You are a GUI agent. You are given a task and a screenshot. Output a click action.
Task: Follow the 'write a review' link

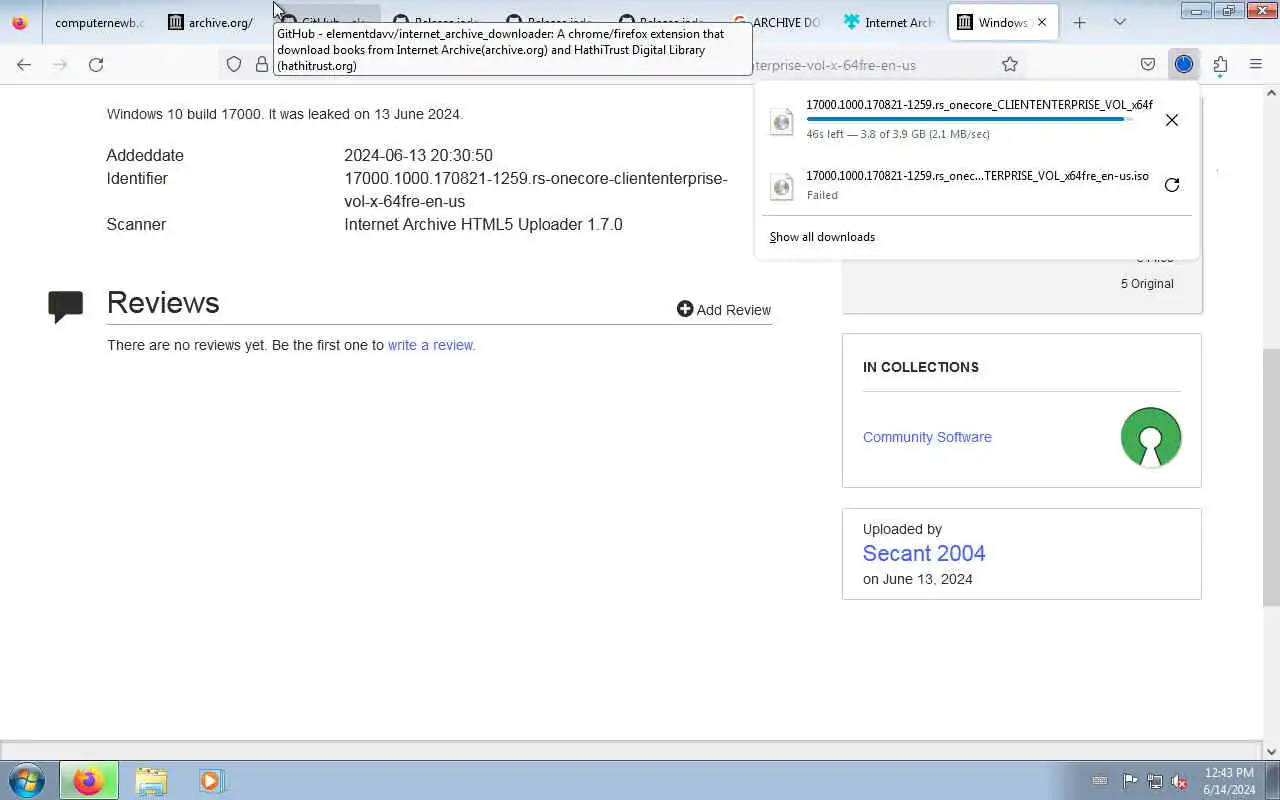click(431, 345)
